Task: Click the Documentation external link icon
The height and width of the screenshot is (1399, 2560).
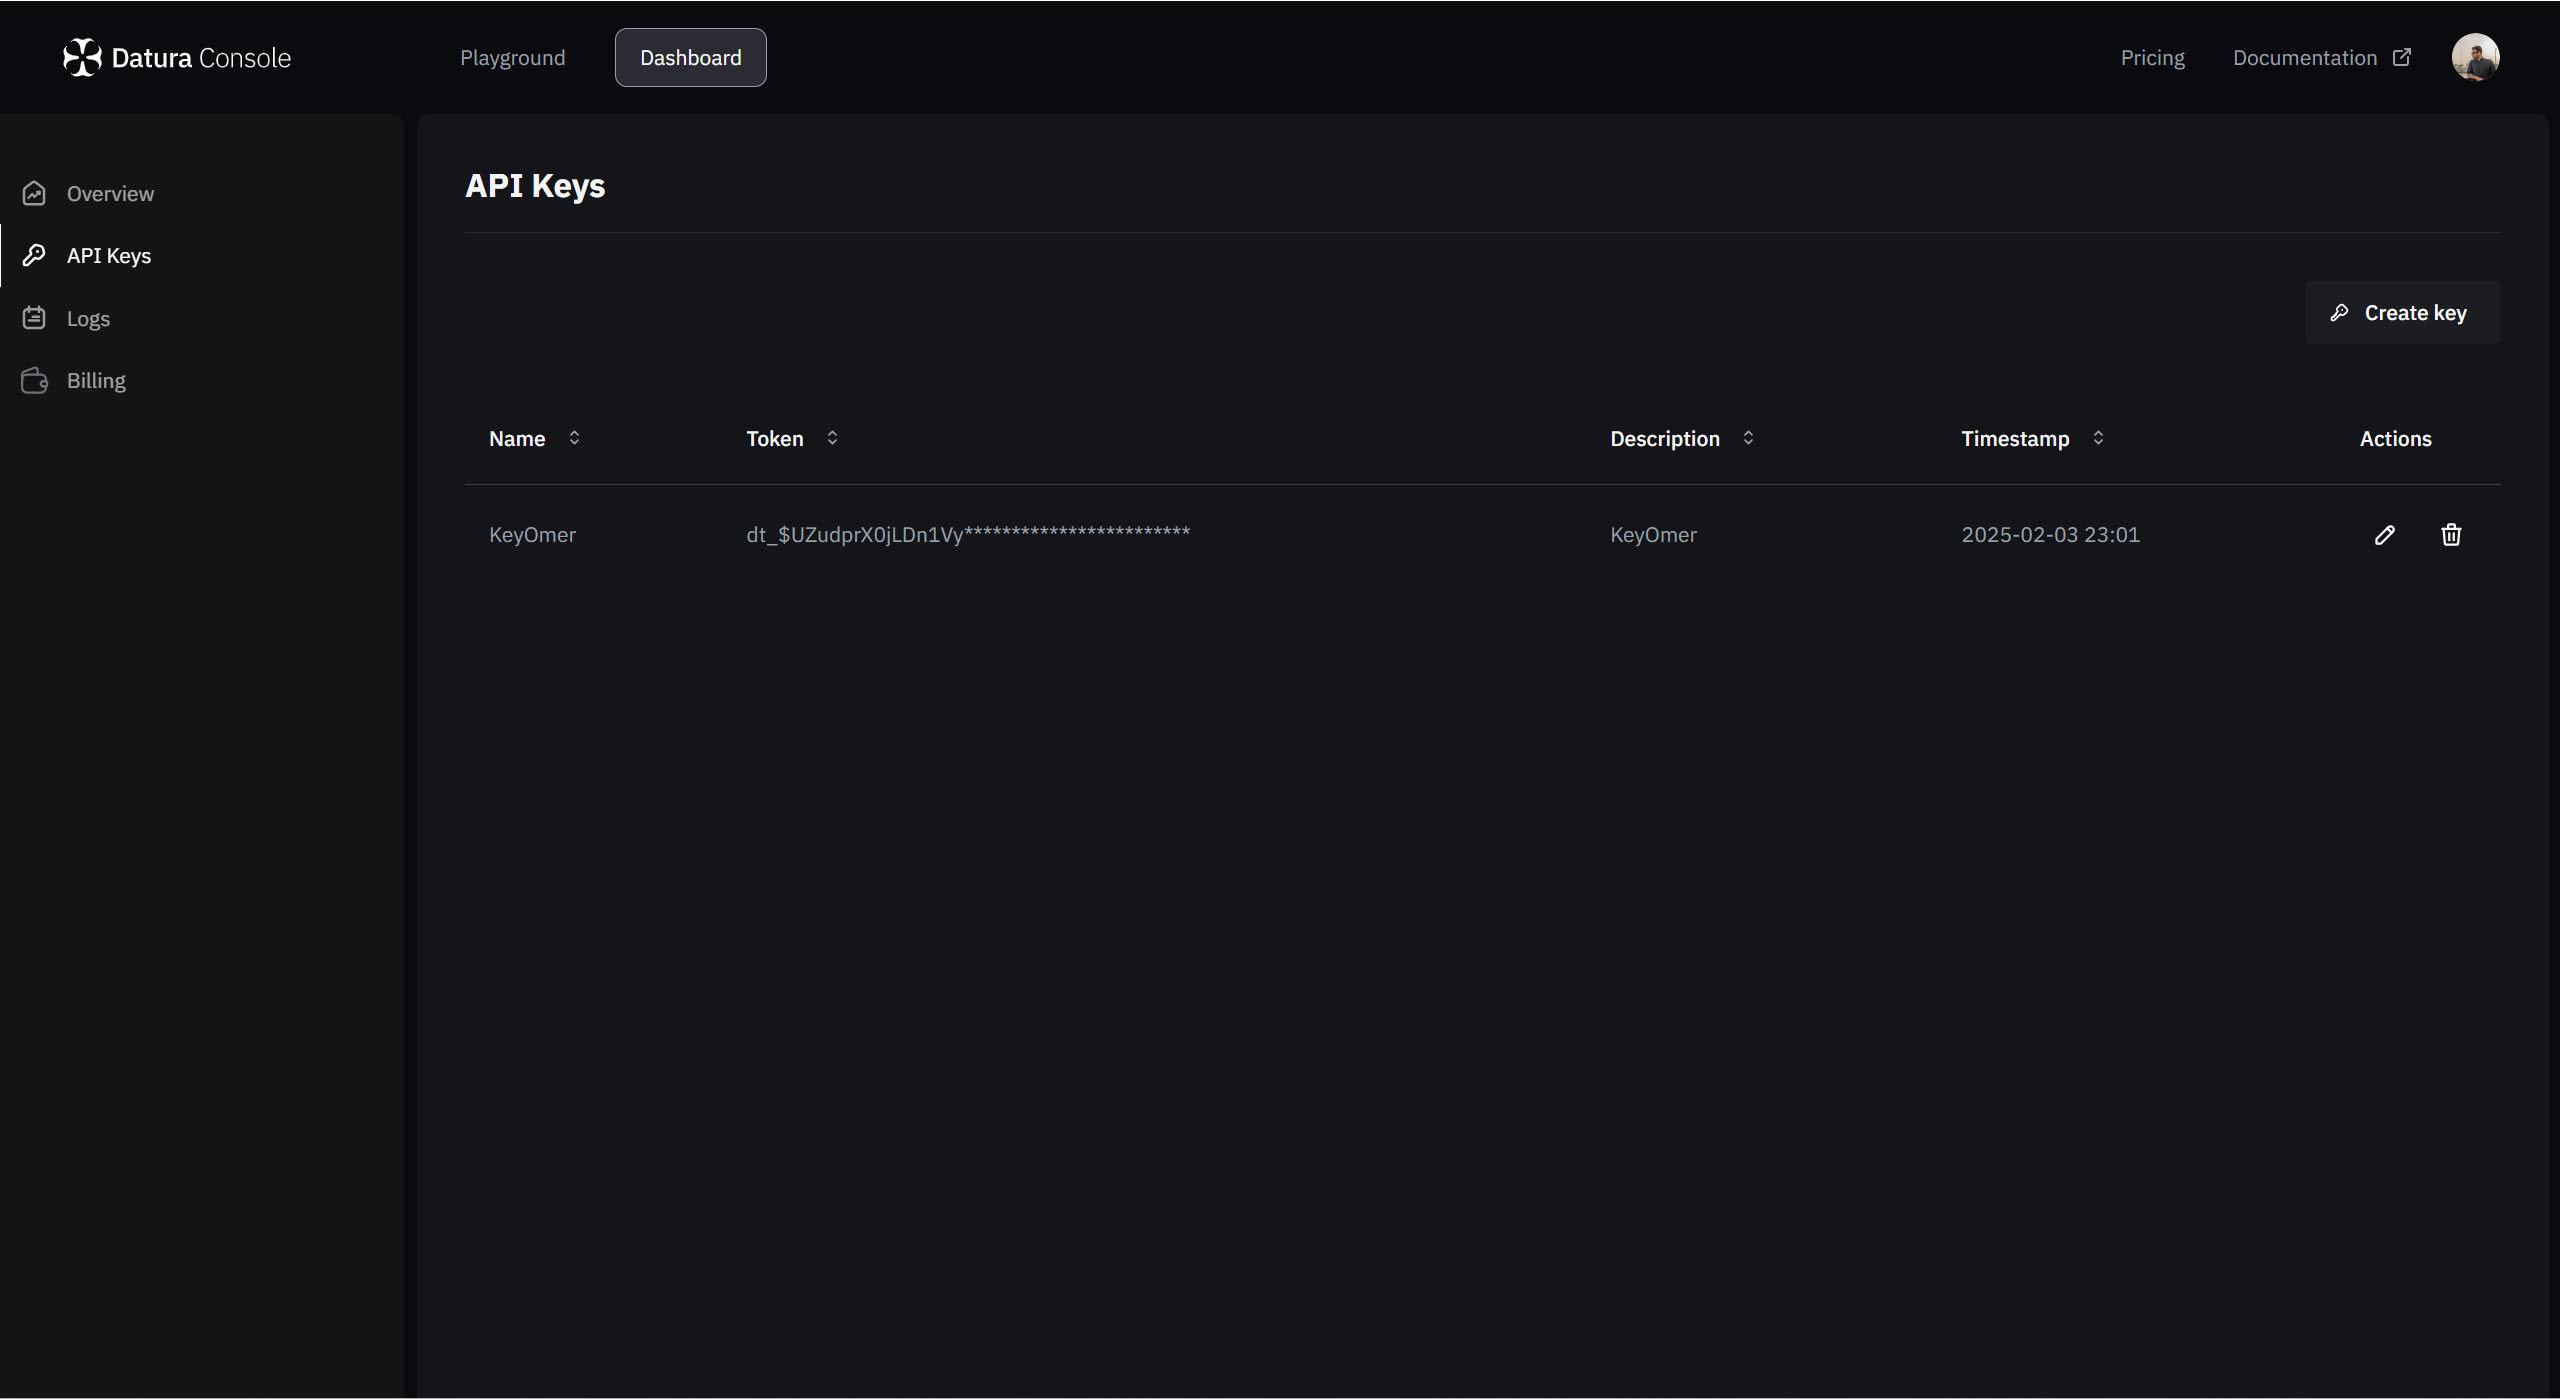Action: pos(2402,57)
